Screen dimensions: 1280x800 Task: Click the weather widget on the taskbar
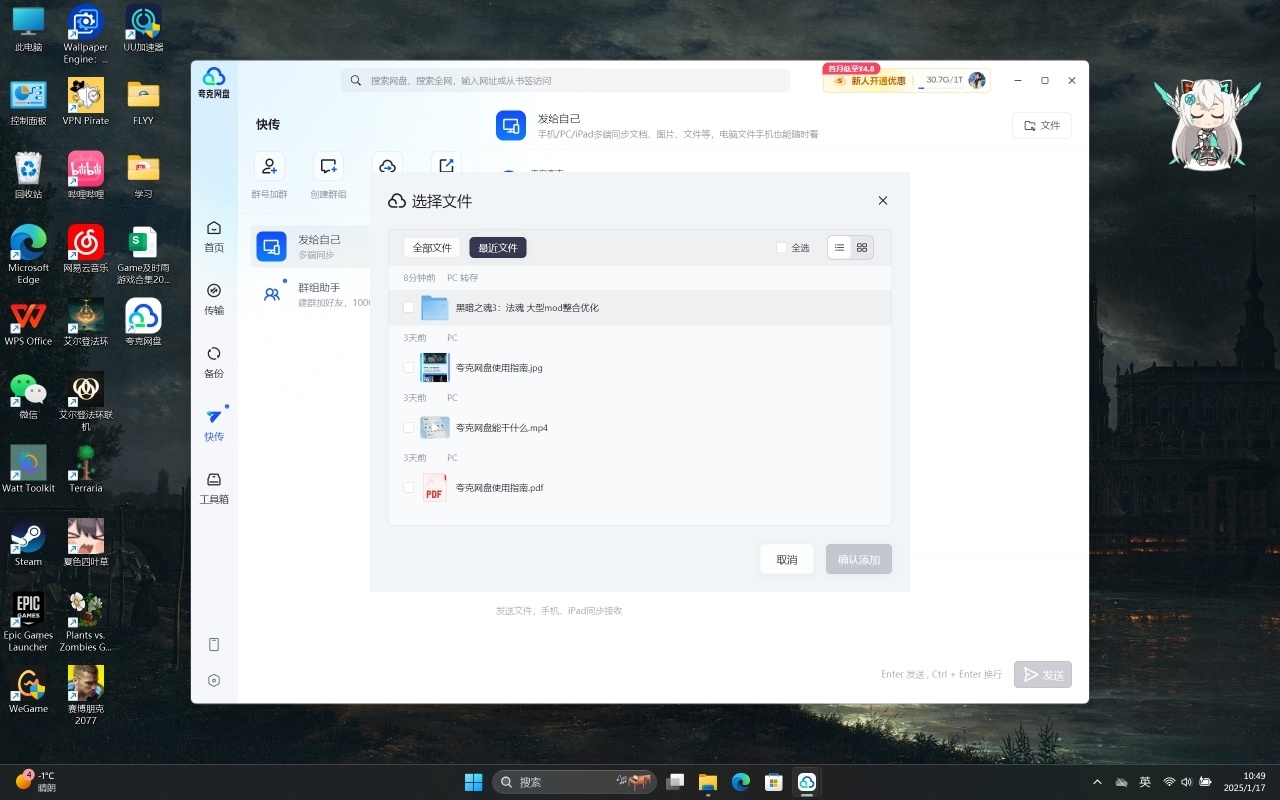pyautogui.click(x=36, y=782)
